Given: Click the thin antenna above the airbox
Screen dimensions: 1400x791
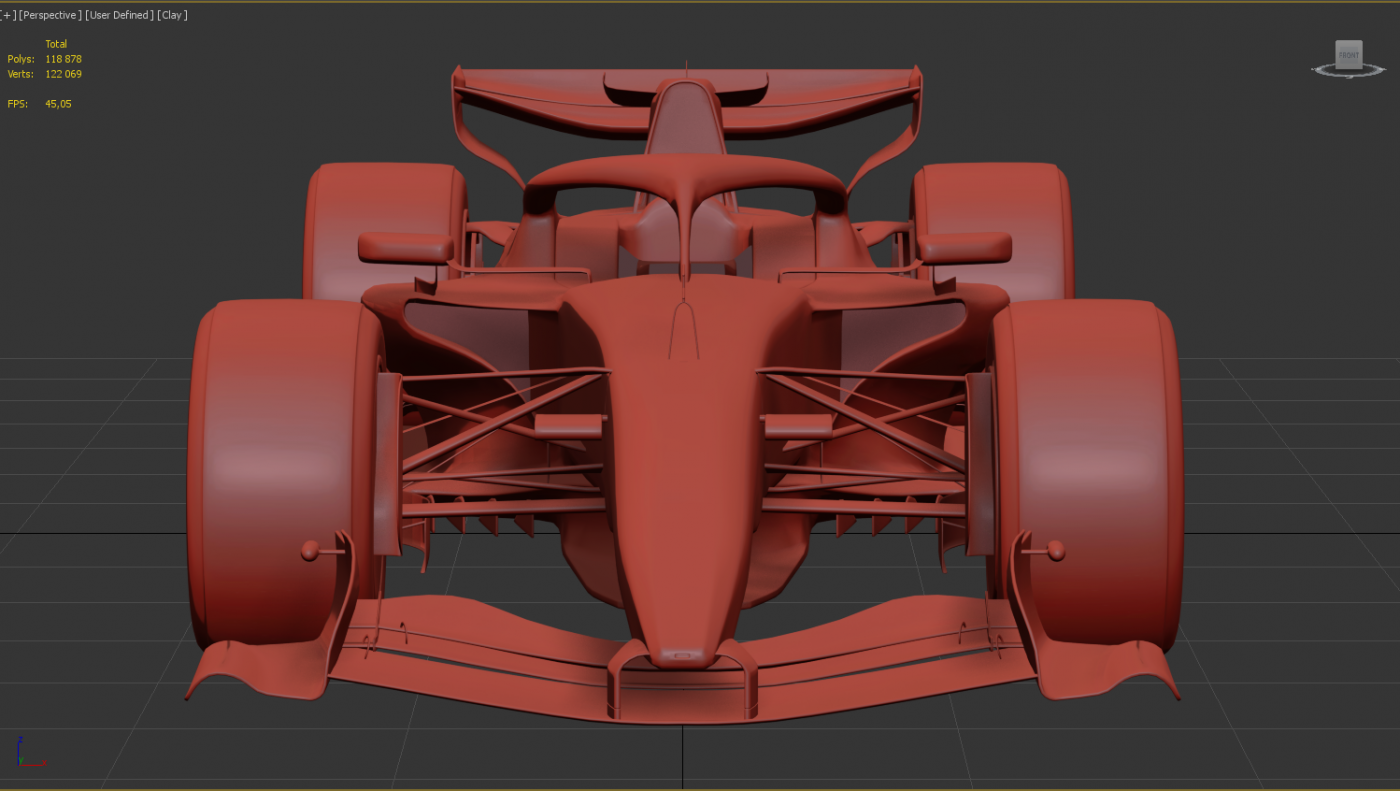Looking at the screenshot, I should click(x=686, y=70).
